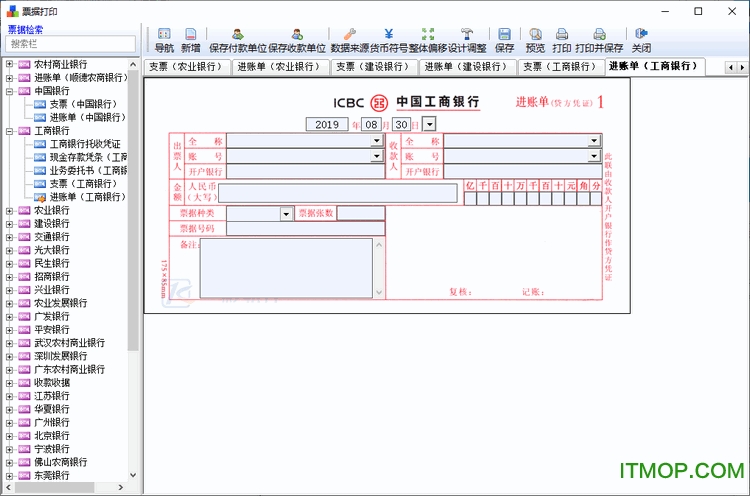Image resolution: width=750 pixels, height=496 pixels.
Task: Select 进账单（顺德农商银行） tree item
Action: click(81, 77)
